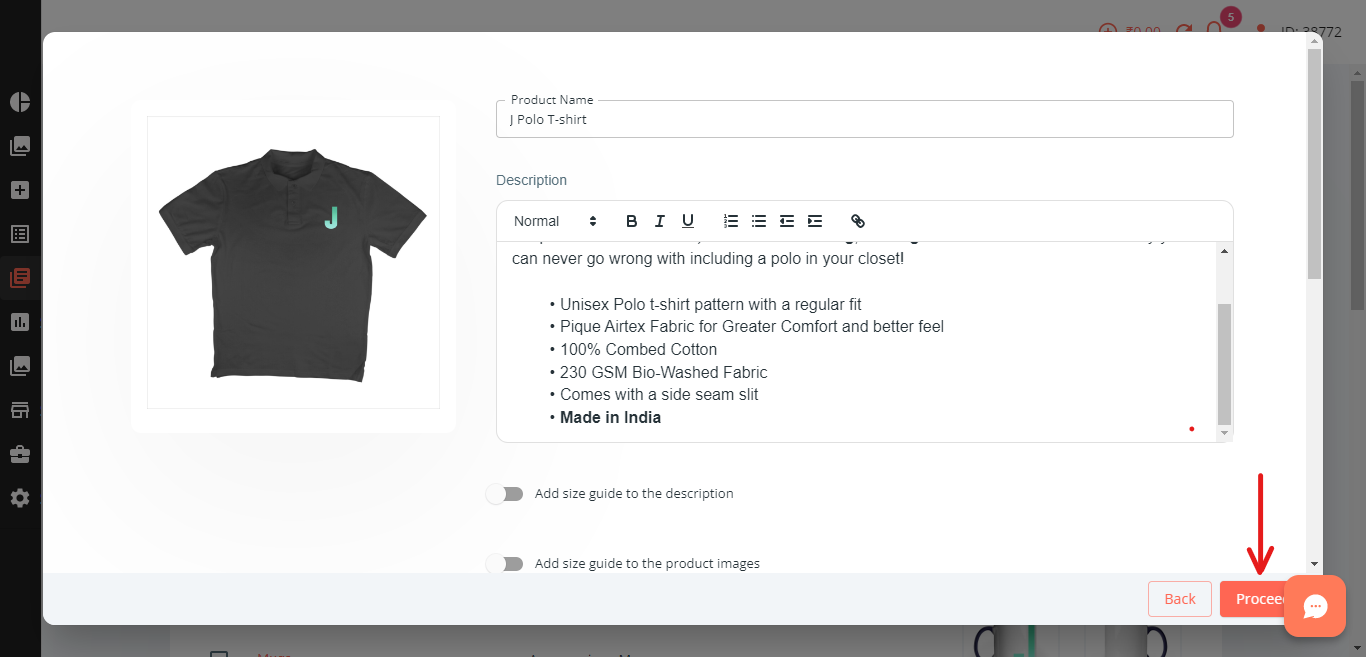1366x657 pixels.
Task: Open the dashboard pie-chart sidebar item
Action: click(20, 102)
